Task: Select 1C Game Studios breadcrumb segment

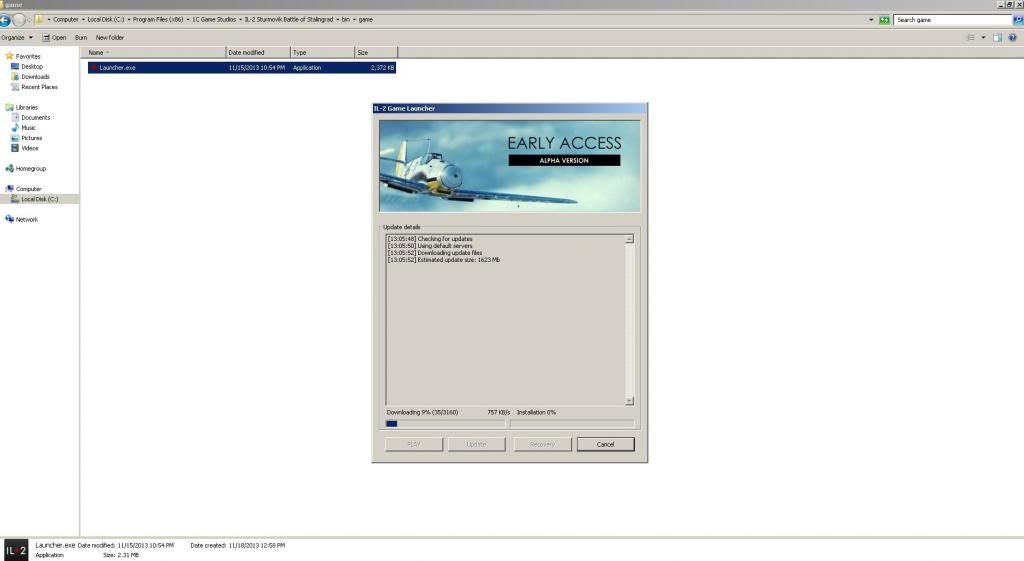Action: [214, 20]
